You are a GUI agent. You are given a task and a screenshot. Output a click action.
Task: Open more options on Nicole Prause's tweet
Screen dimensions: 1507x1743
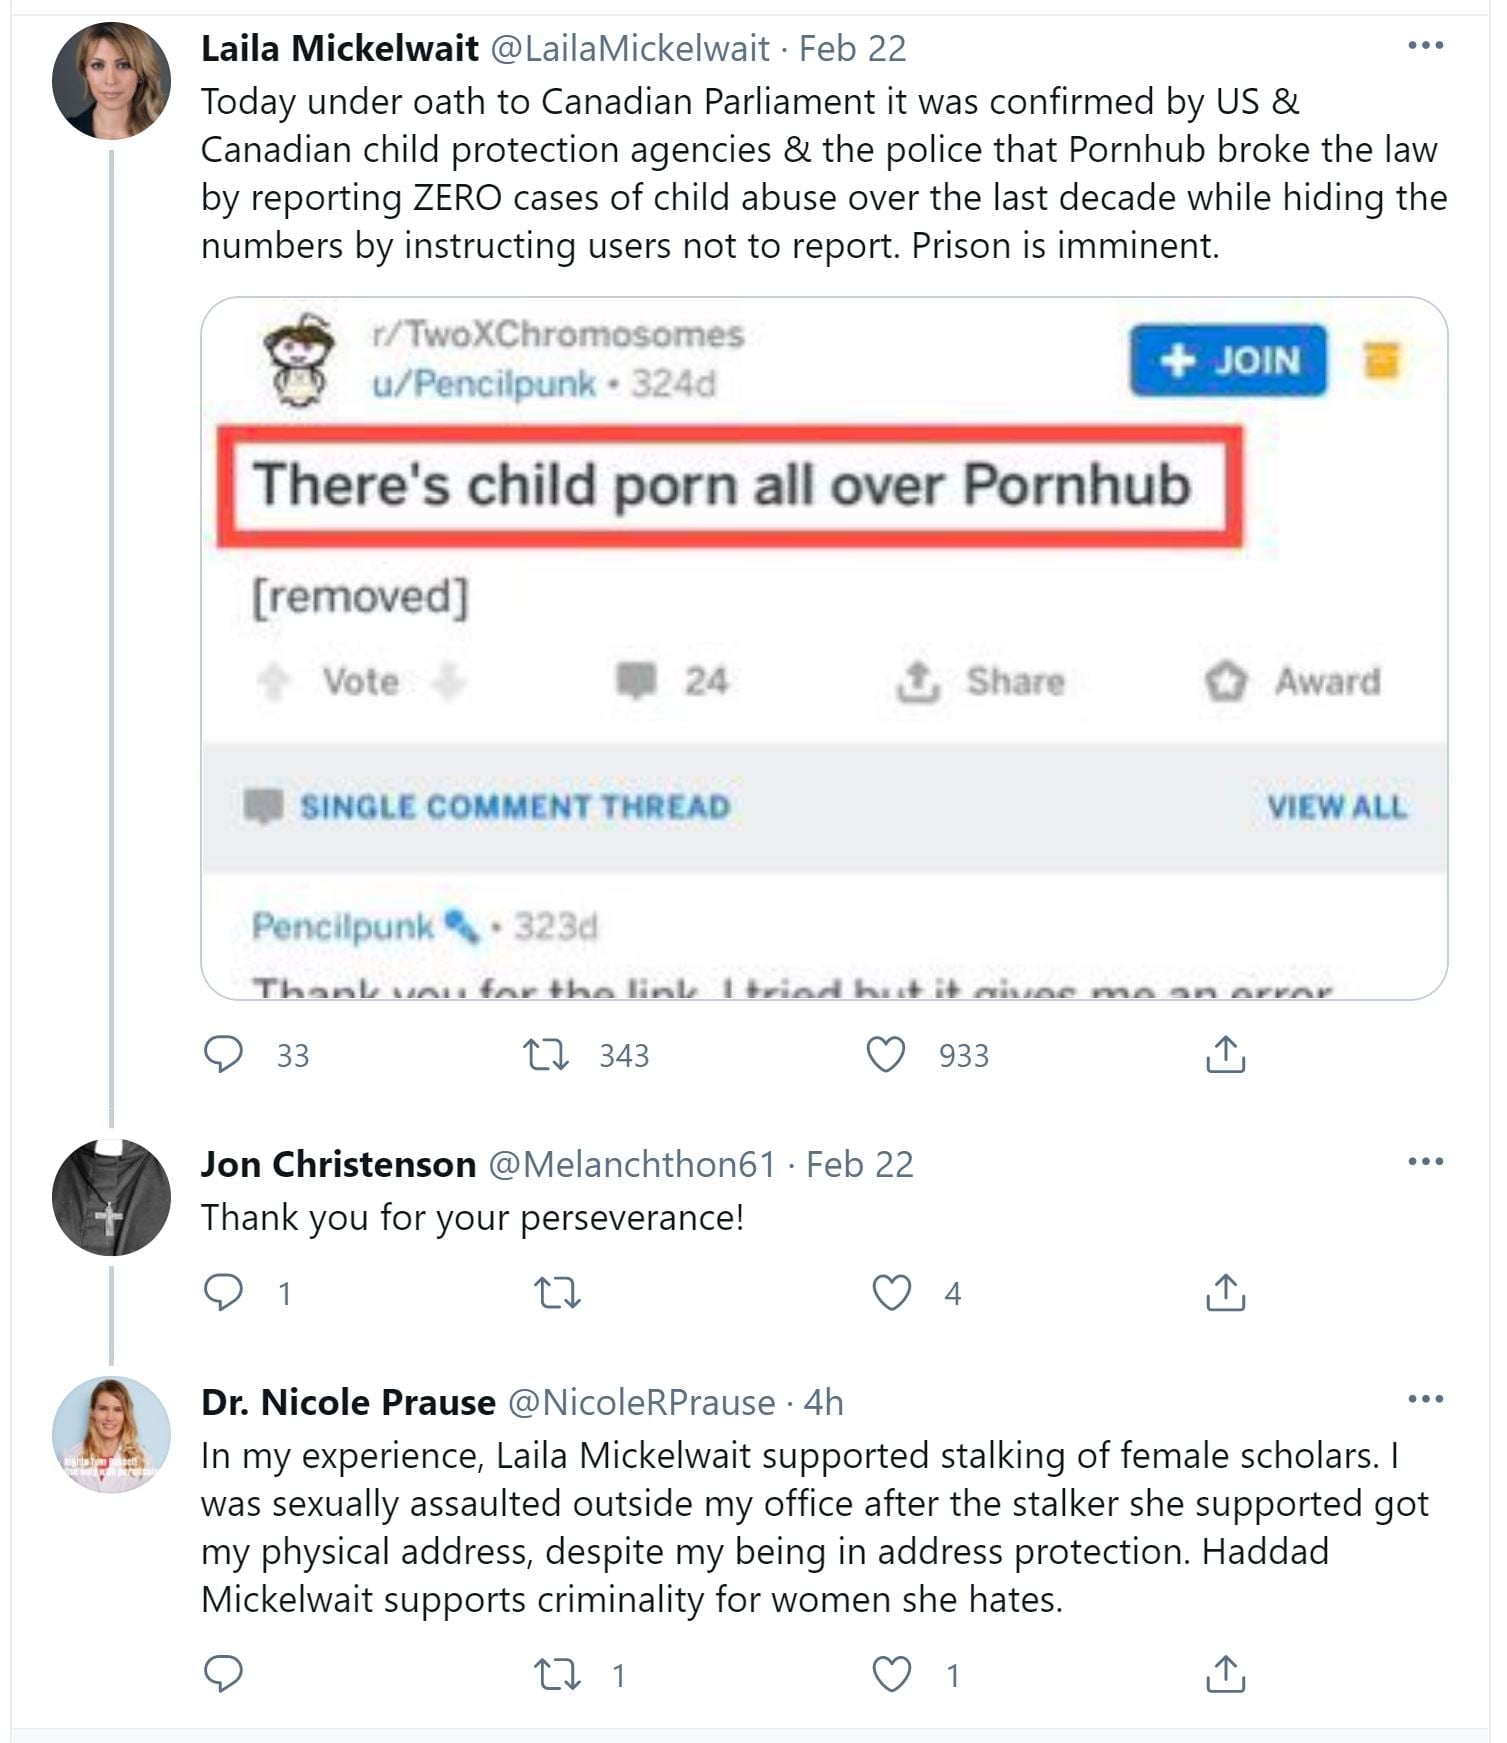pyautogui.click(x=1425, y=1398)
